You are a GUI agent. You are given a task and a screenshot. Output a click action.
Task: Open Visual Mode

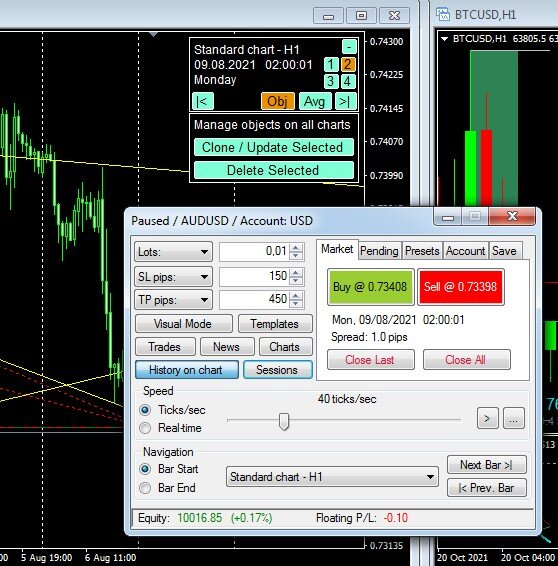pos(183,324)
